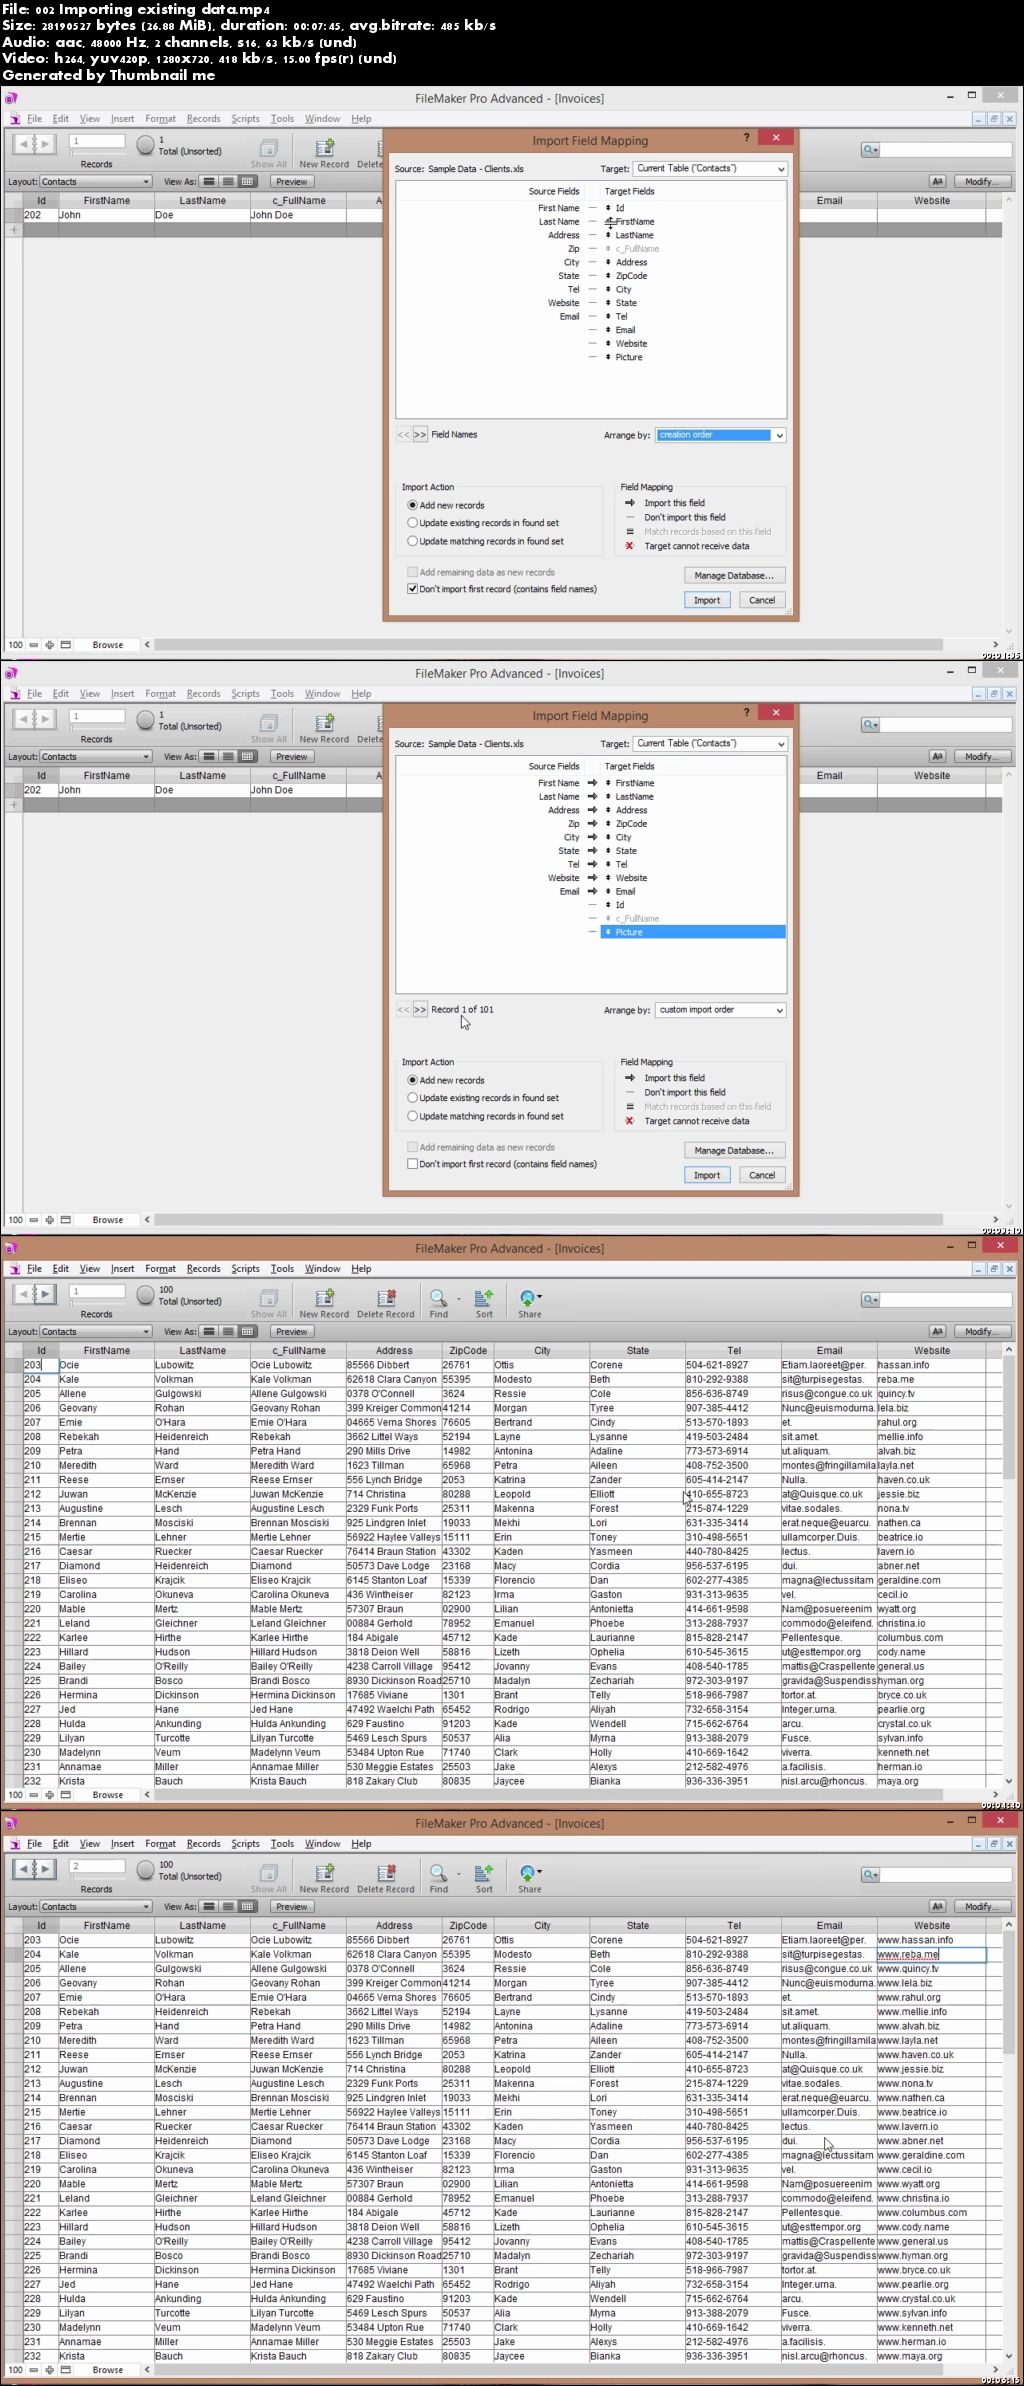Click the Aa formatting bar icon in third frame
Viewport: 1024px width, 2386px height.
tap(937, 1331)
